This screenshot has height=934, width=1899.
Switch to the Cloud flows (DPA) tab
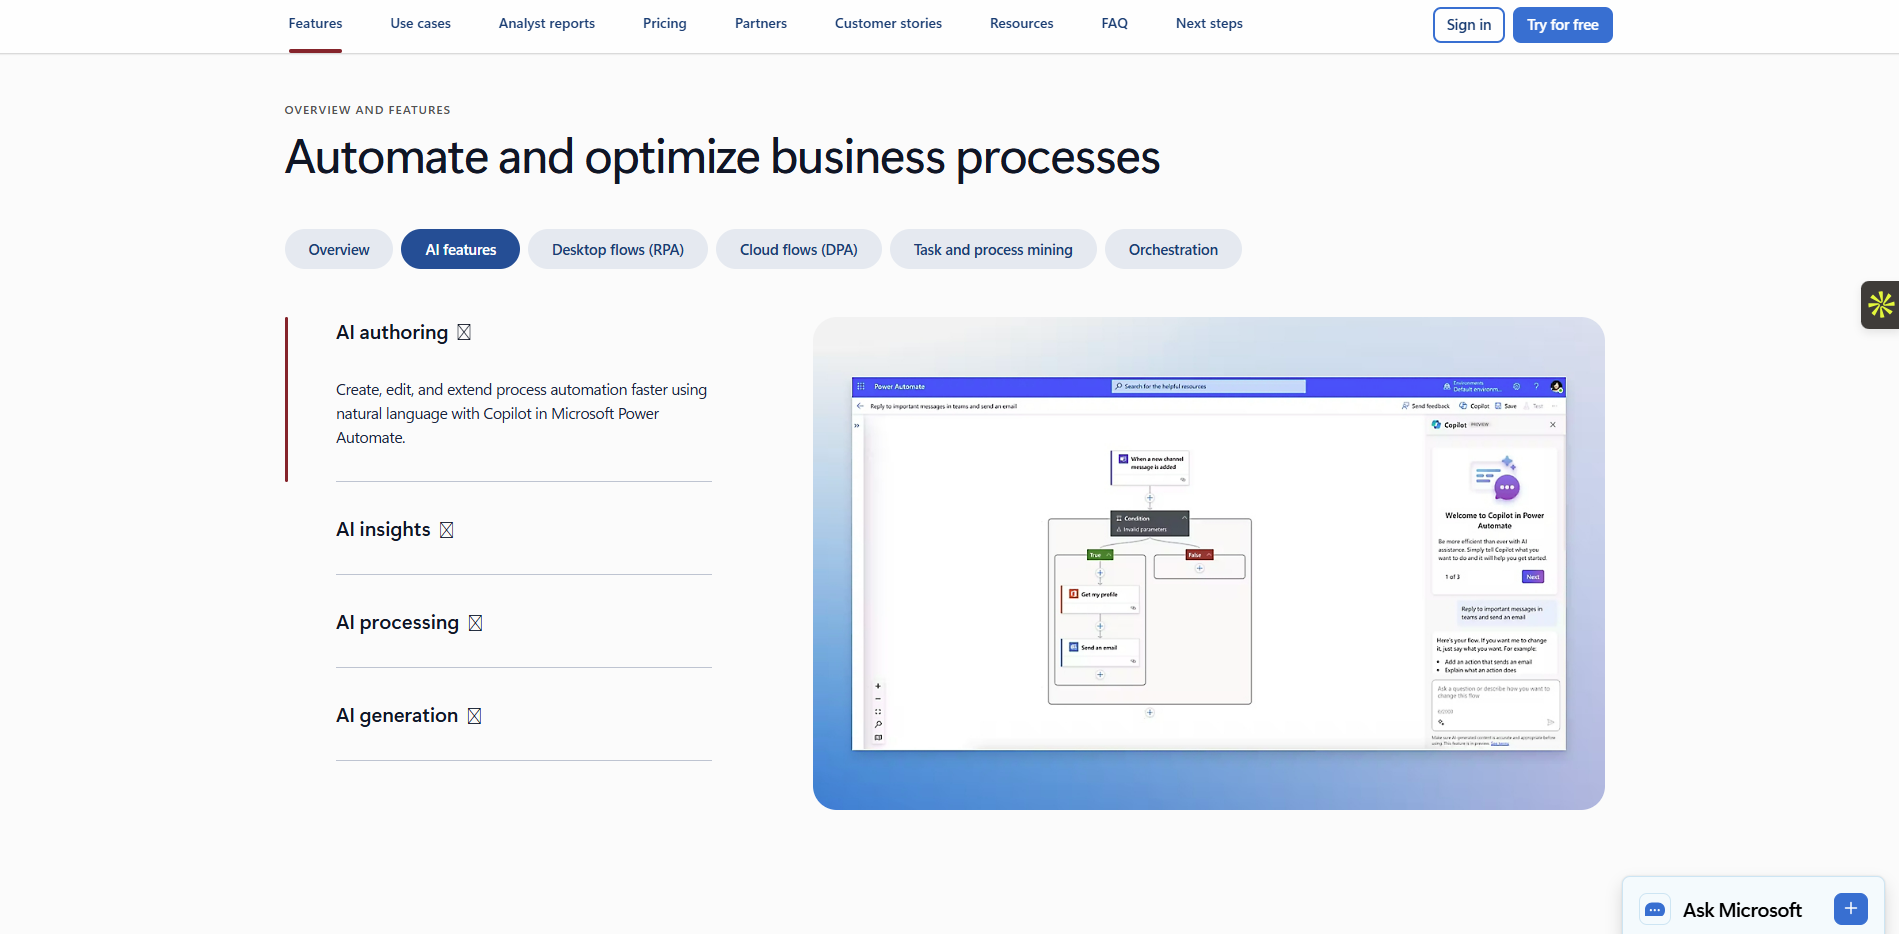798,249
